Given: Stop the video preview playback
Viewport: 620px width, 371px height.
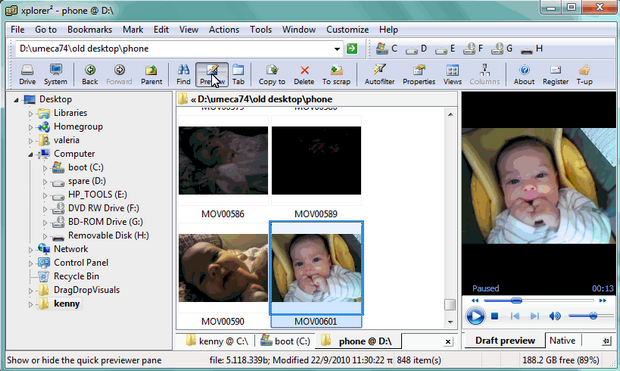Looking at the screenshot, I should click(x=494, y=316).
